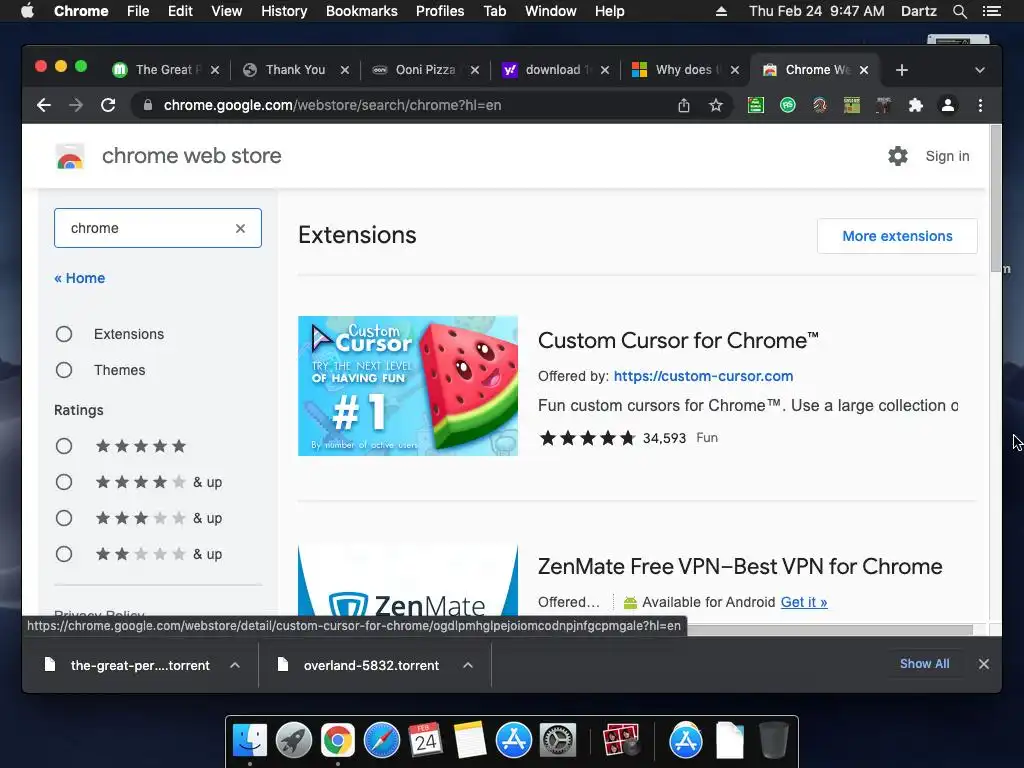
Task: Open Safari from the dock
Action: [381, 741]
